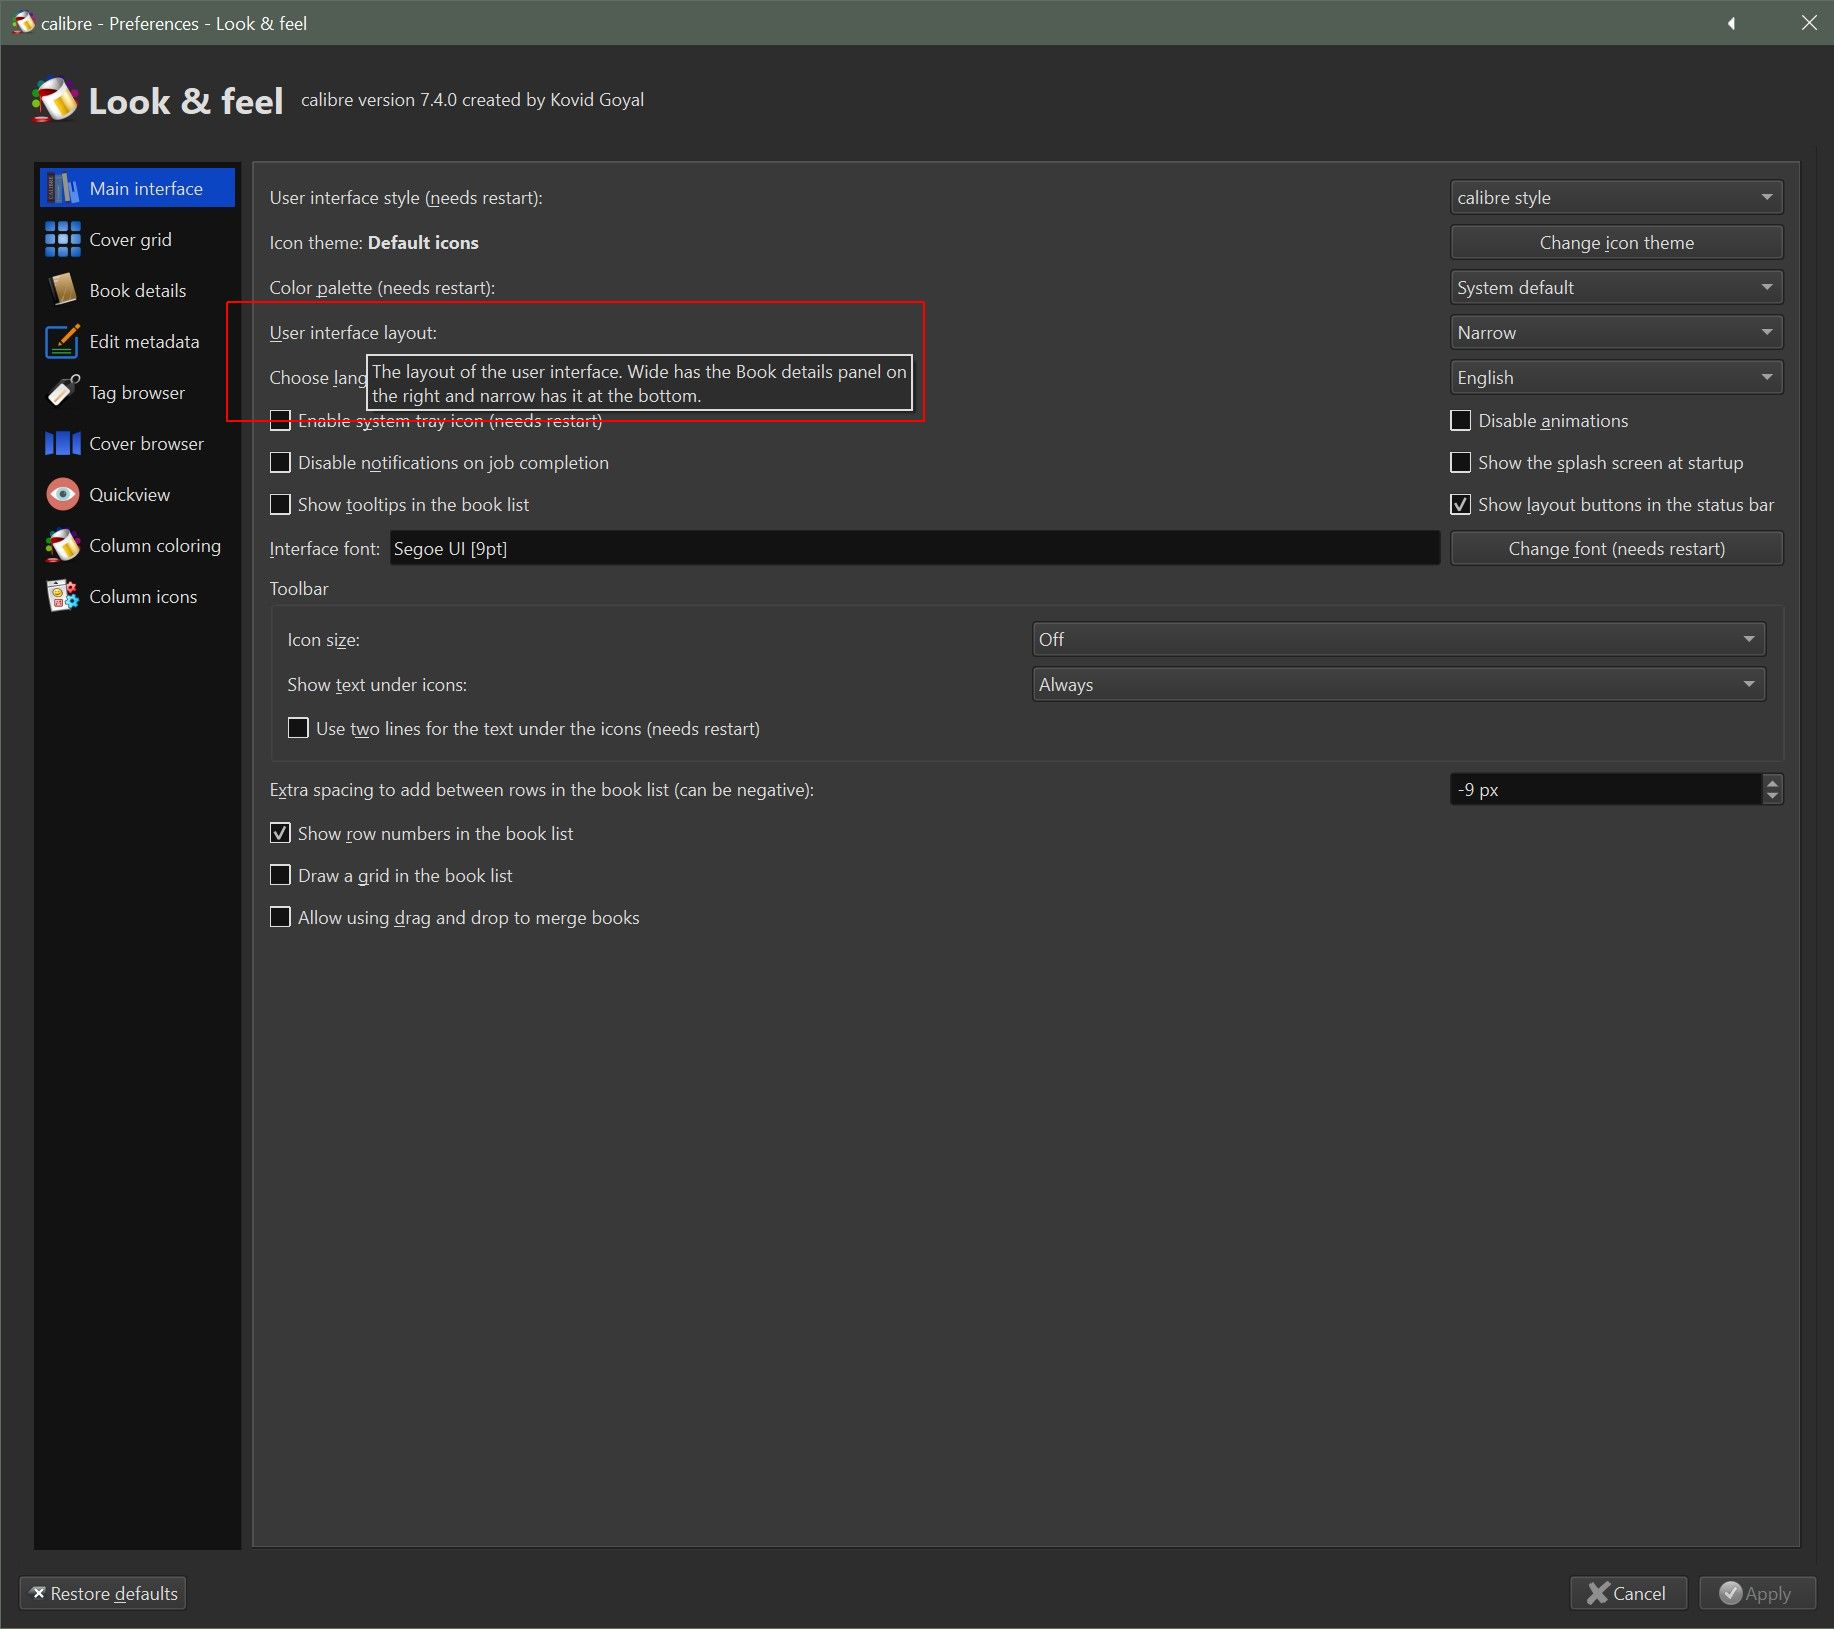Open the language dropdown showing English

click(1616, 377)
